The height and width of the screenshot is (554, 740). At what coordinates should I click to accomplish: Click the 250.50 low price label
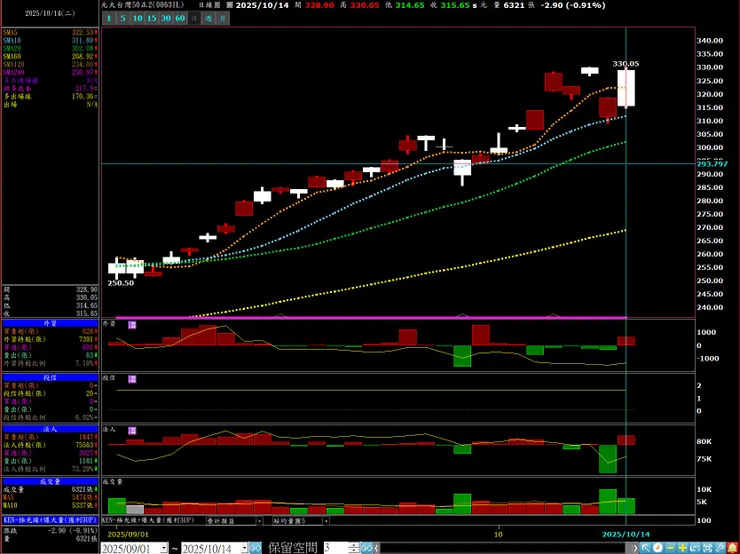(121, 283)
